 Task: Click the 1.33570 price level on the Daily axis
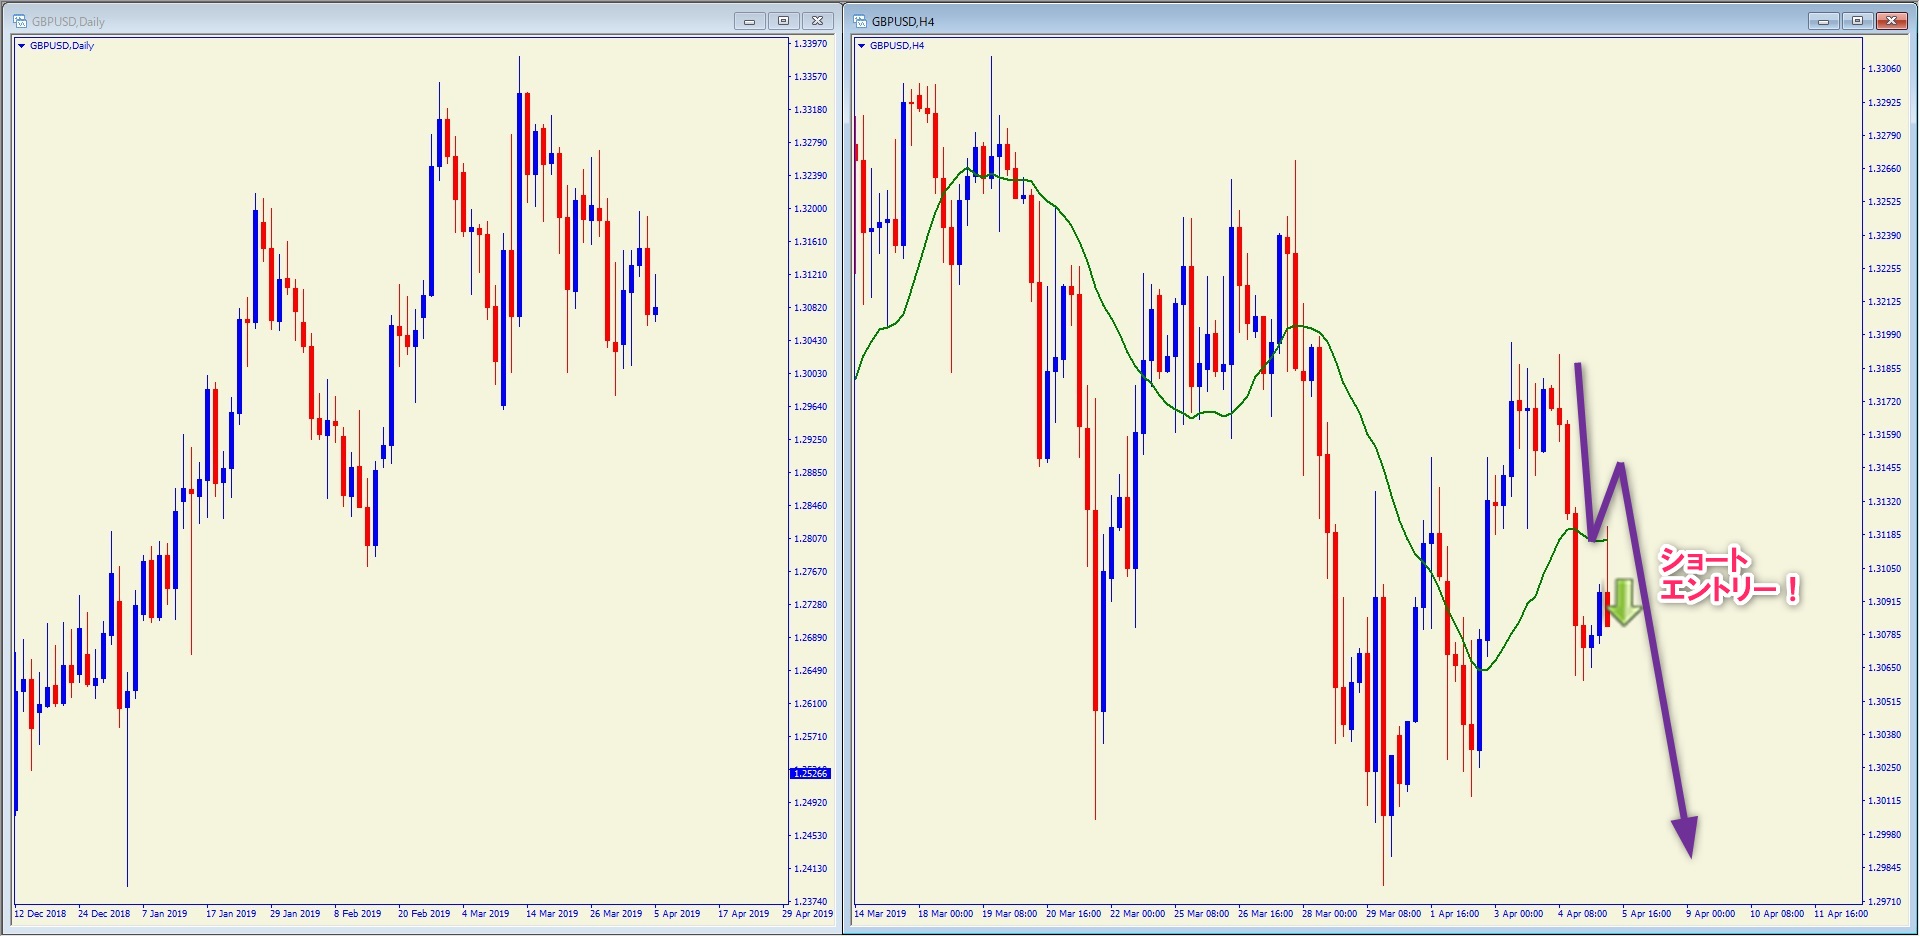tap(811, 77)
